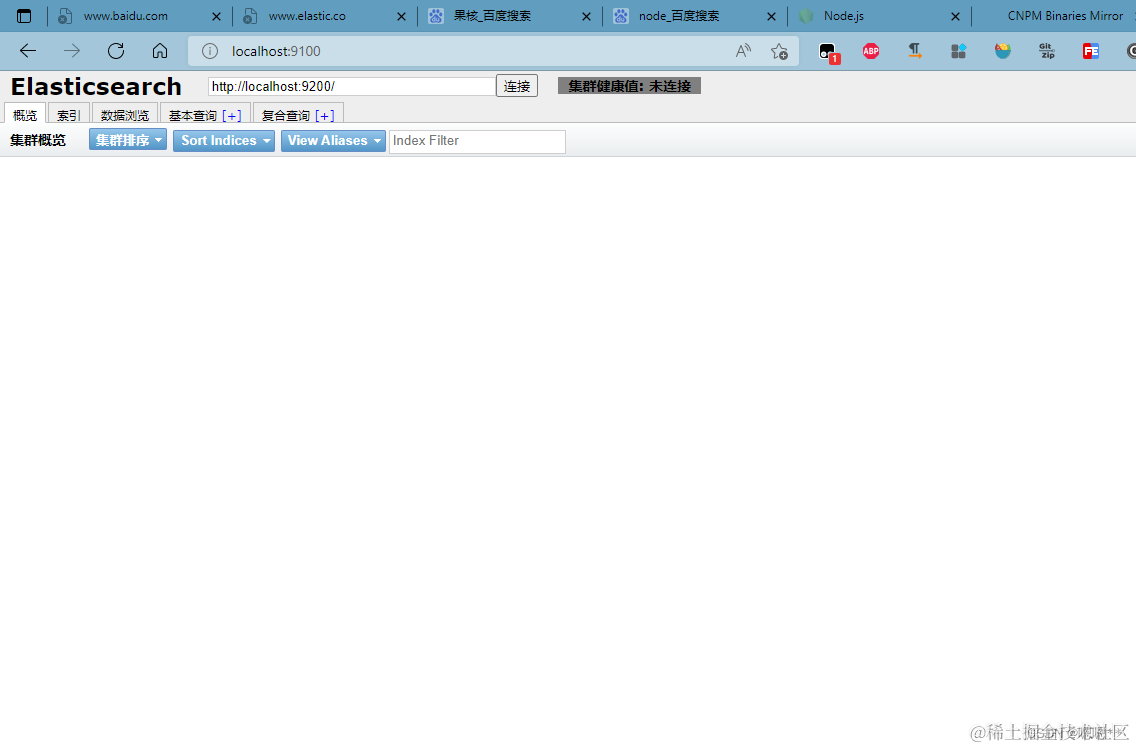Close the Node.js tab

pyautogui.click(x=956, y=16)
